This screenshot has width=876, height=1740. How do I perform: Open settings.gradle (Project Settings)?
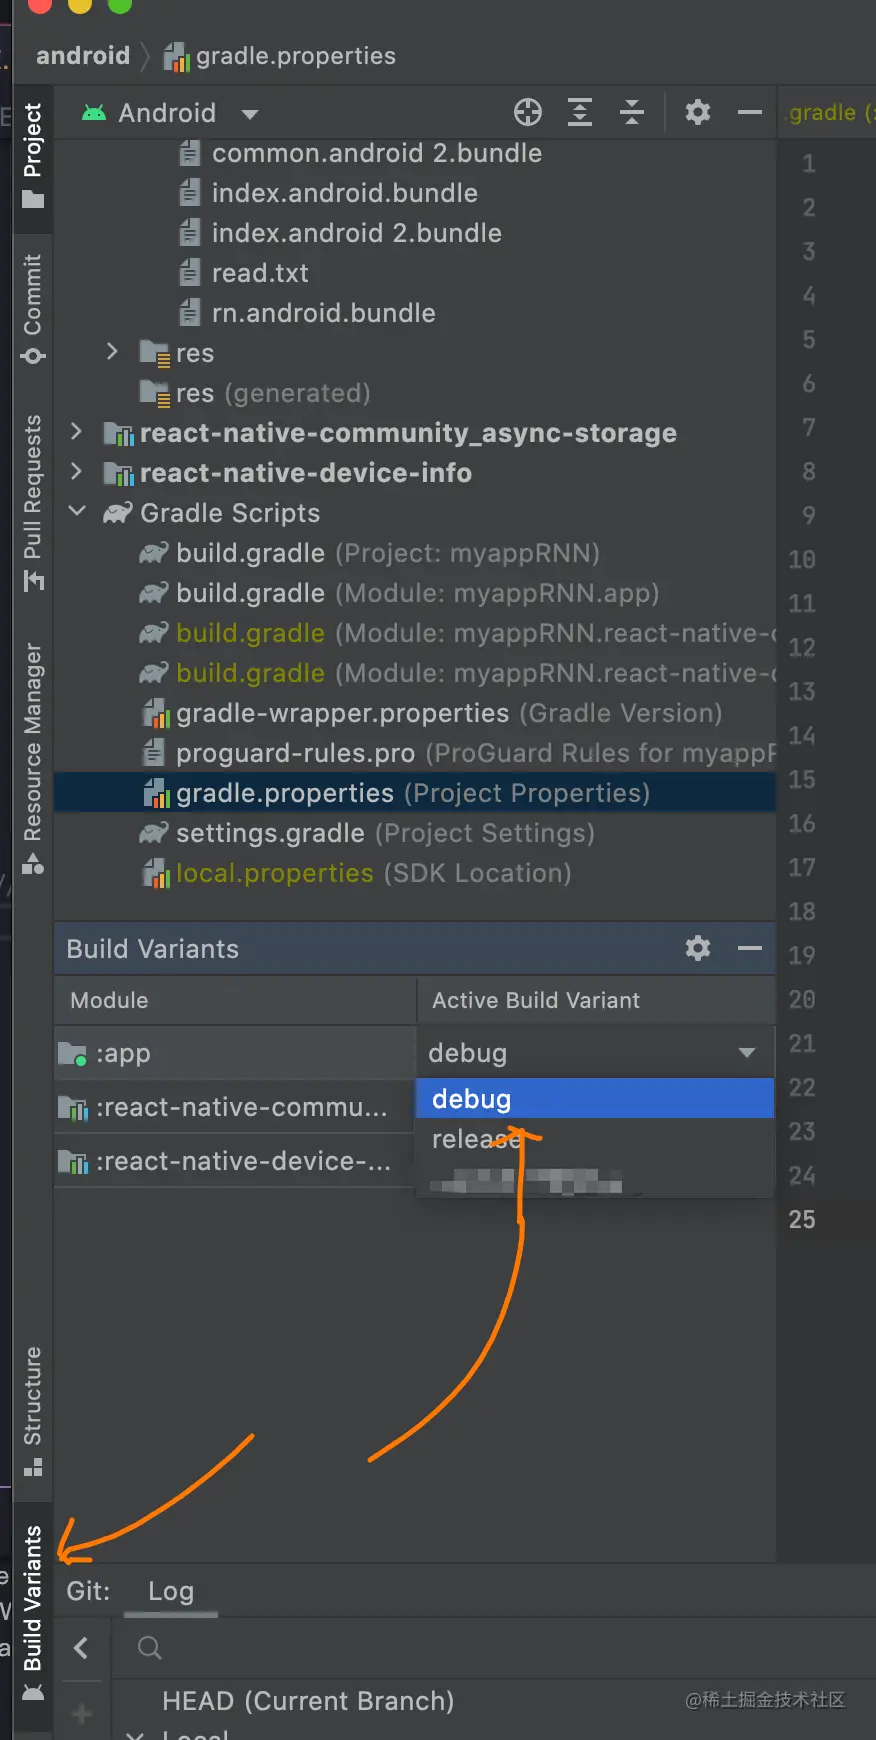click(385, 833)
